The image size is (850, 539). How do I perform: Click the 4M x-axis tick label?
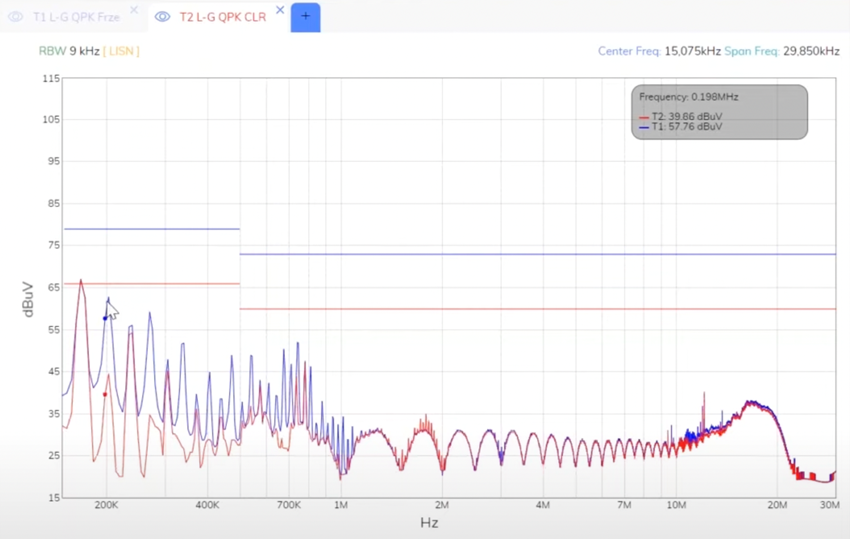tap(543, 505)
